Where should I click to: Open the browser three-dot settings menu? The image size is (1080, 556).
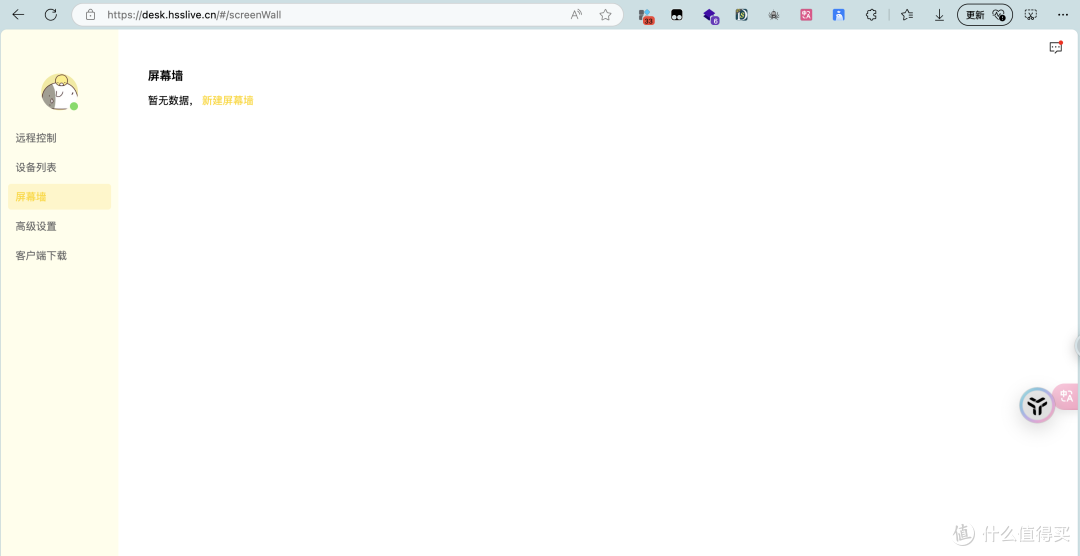1063,14
